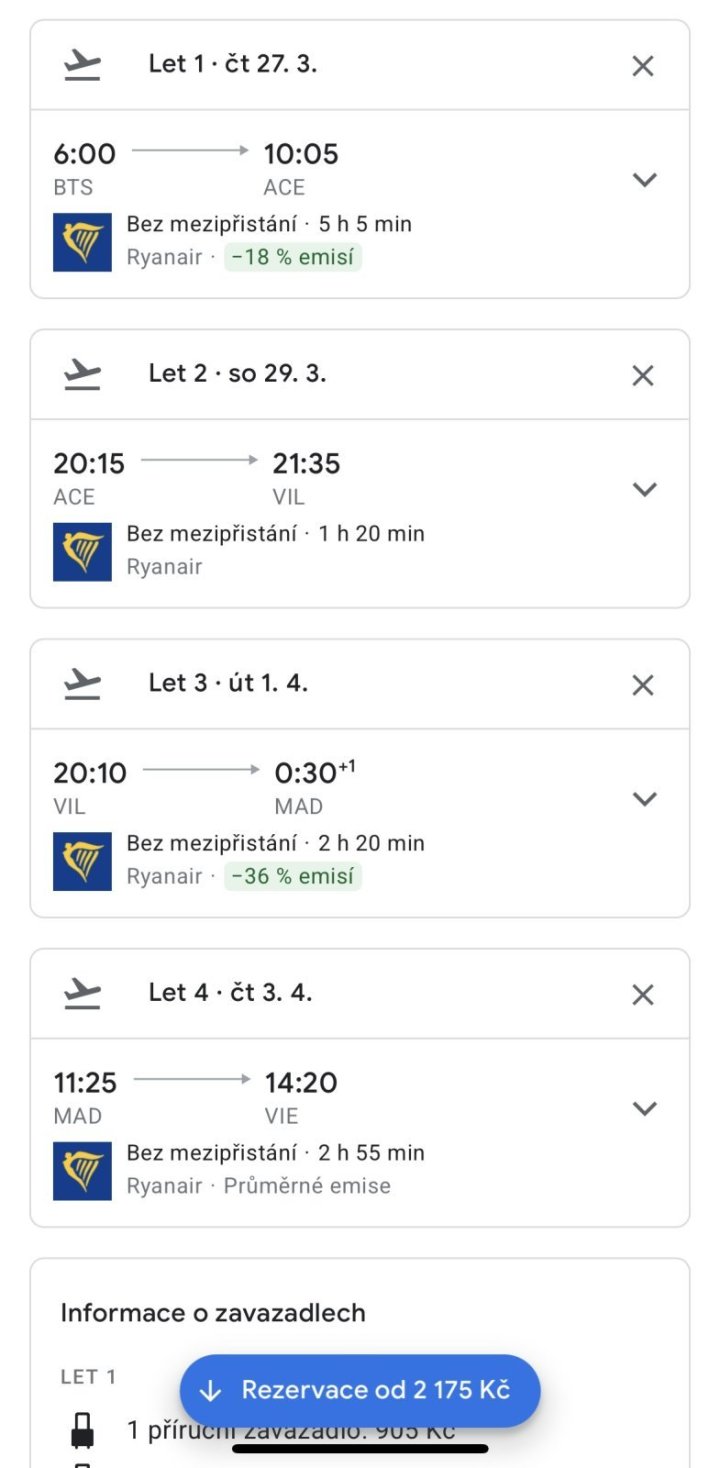Expand VIL to MAD flight details
720x1468 pixels.
pyautogui.click(x=645, y=799)
